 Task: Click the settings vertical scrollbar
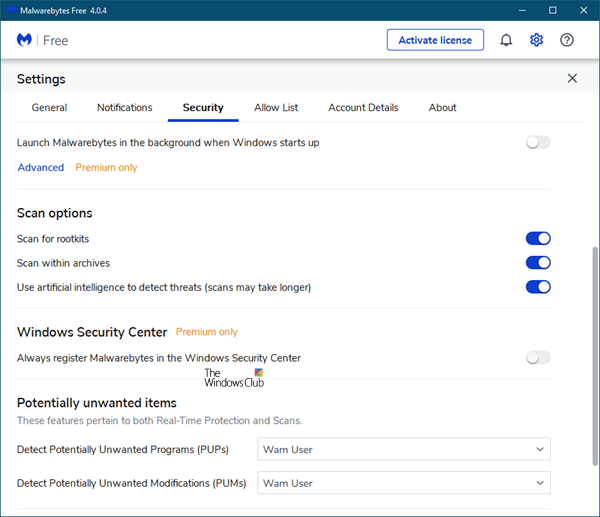(595, 356)
